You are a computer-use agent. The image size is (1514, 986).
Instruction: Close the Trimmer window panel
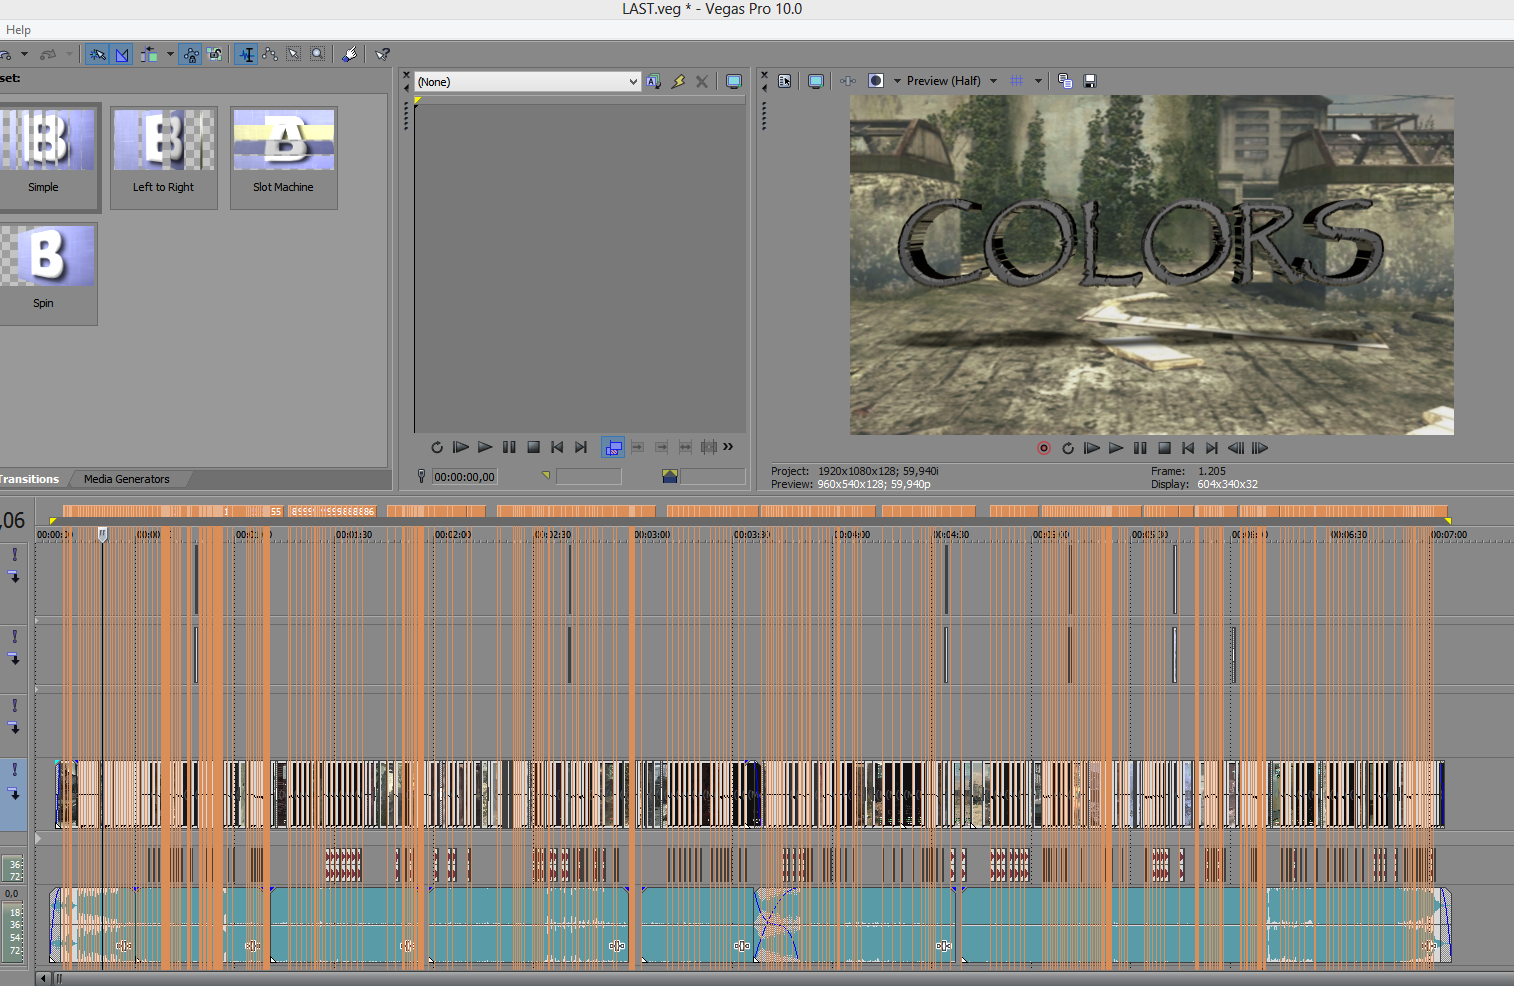coord(406,76)
